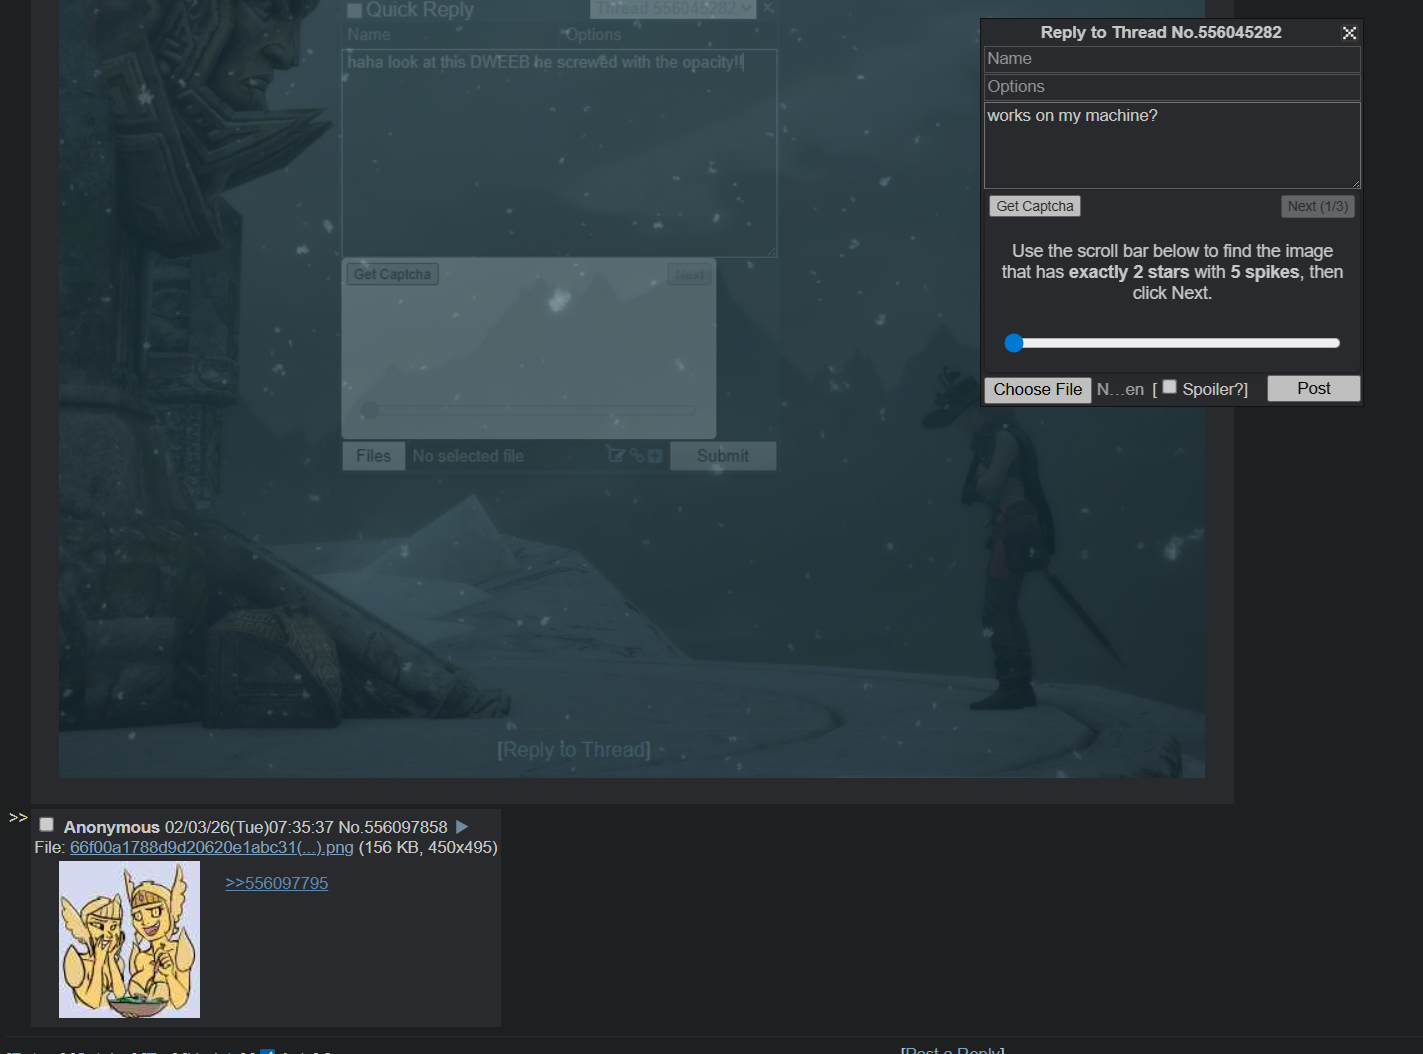1423x1054 pixels.
Task: Focus the Name field in the reply form
Action: (1172, 59)
